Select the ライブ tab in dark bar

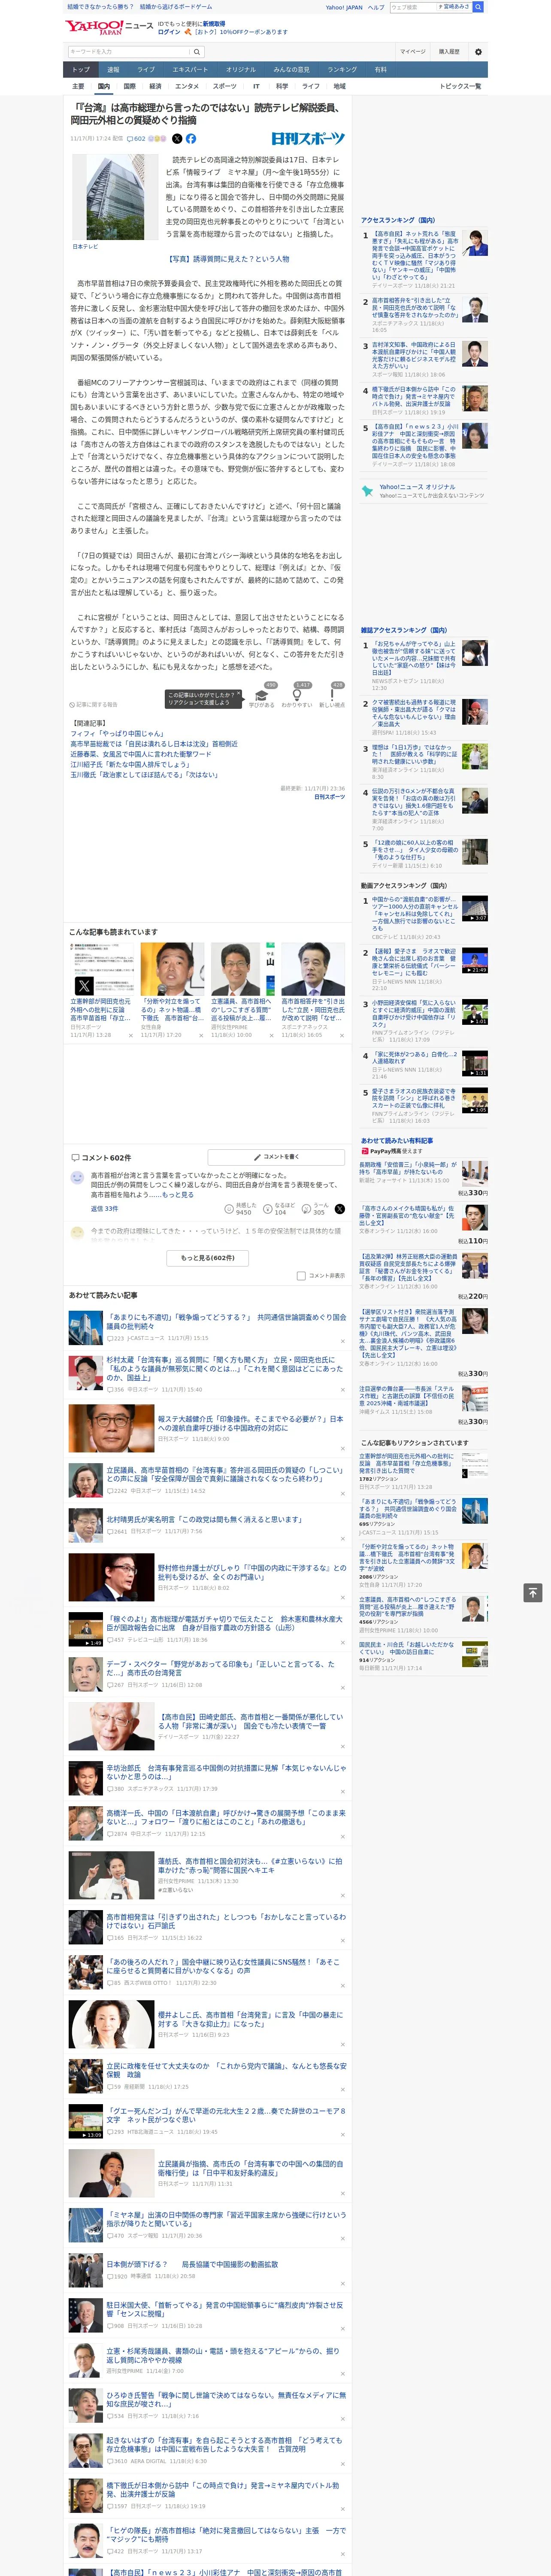pos(146,69)
